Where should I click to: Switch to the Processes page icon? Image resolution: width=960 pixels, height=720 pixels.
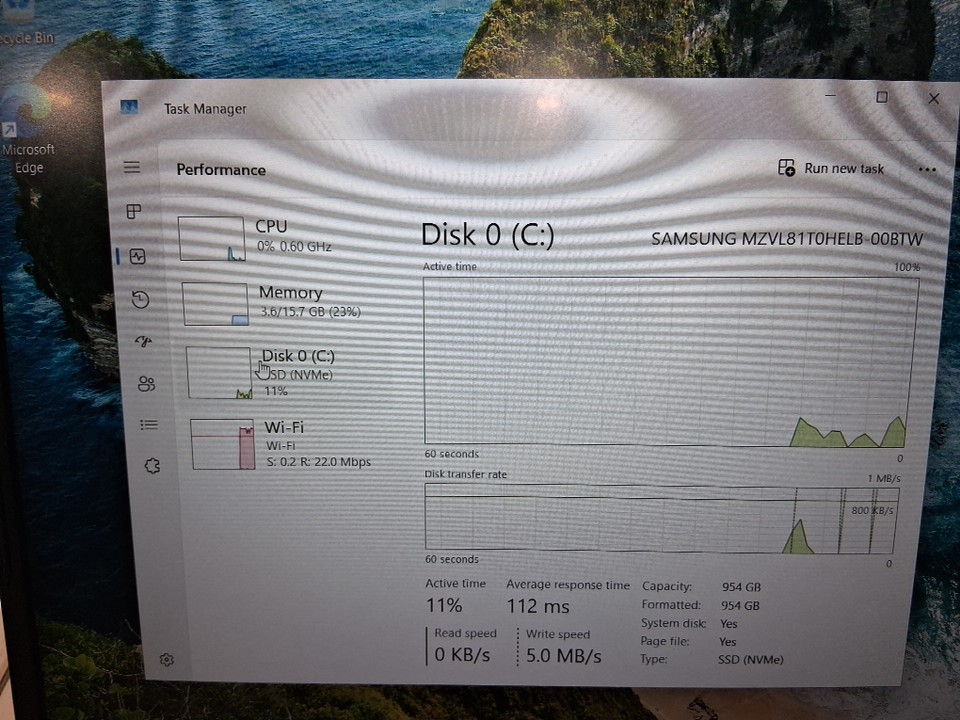pos(134,212)
